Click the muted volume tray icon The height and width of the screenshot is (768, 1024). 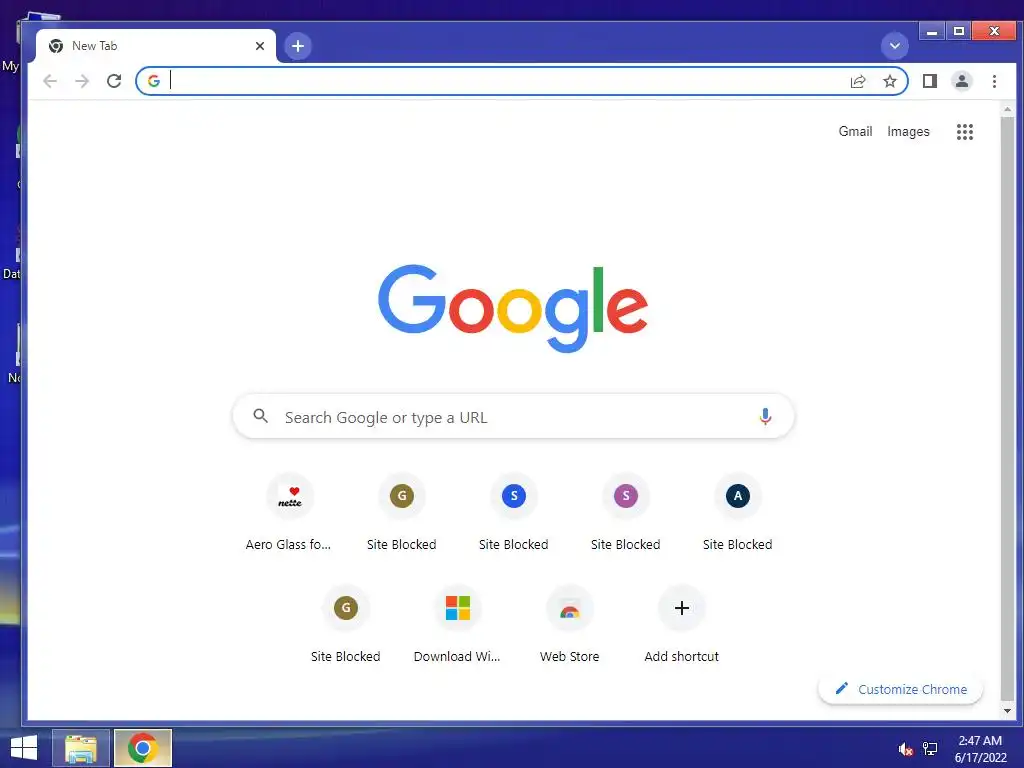click(x=905, y=749)
